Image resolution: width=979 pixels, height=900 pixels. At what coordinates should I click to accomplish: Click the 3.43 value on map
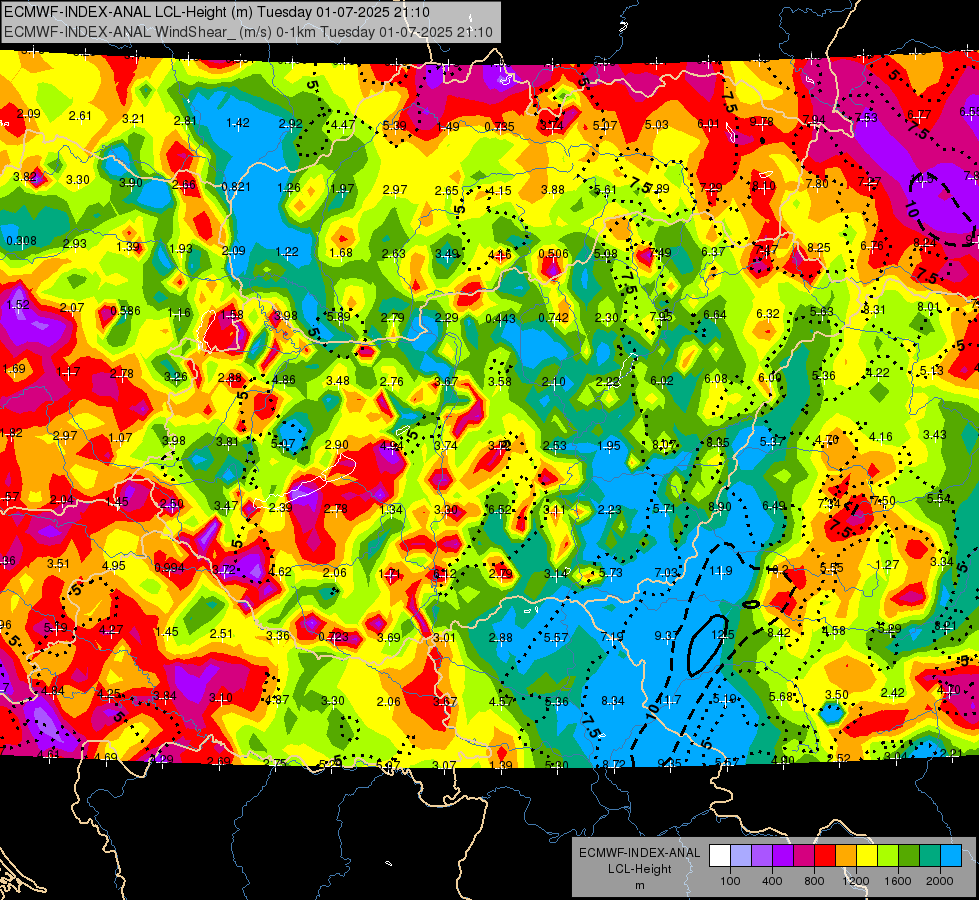coord(935,434)
